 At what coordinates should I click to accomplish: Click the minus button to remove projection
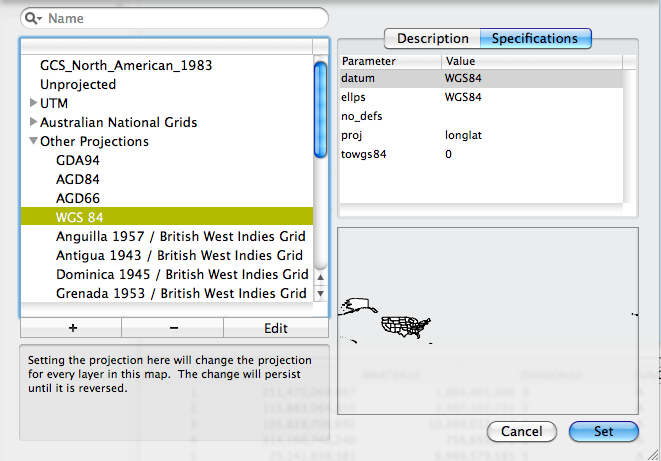(173, 328)
